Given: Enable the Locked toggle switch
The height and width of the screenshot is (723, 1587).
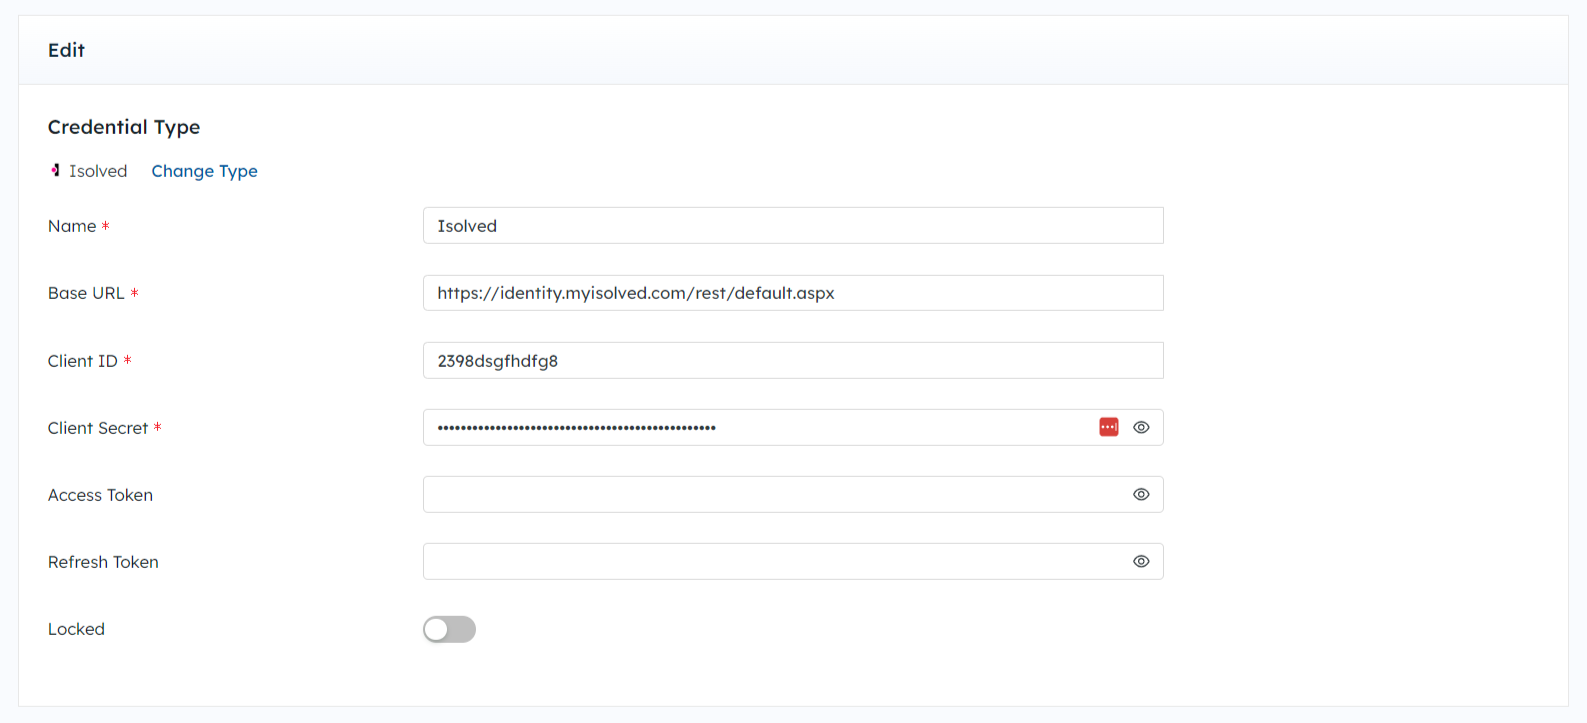Looking at the screenshot, I should (x=449, y=629).
